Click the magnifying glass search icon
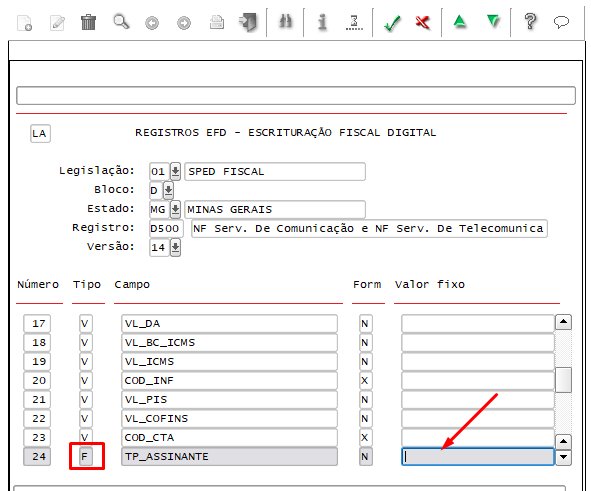This screenshot has height=491, width=591. (x=121, y=22)
